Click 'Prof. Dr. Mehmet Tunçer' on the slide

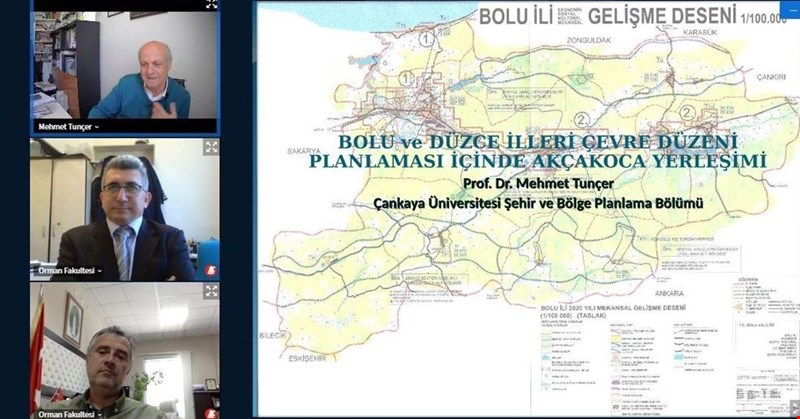tap(538, 183)
